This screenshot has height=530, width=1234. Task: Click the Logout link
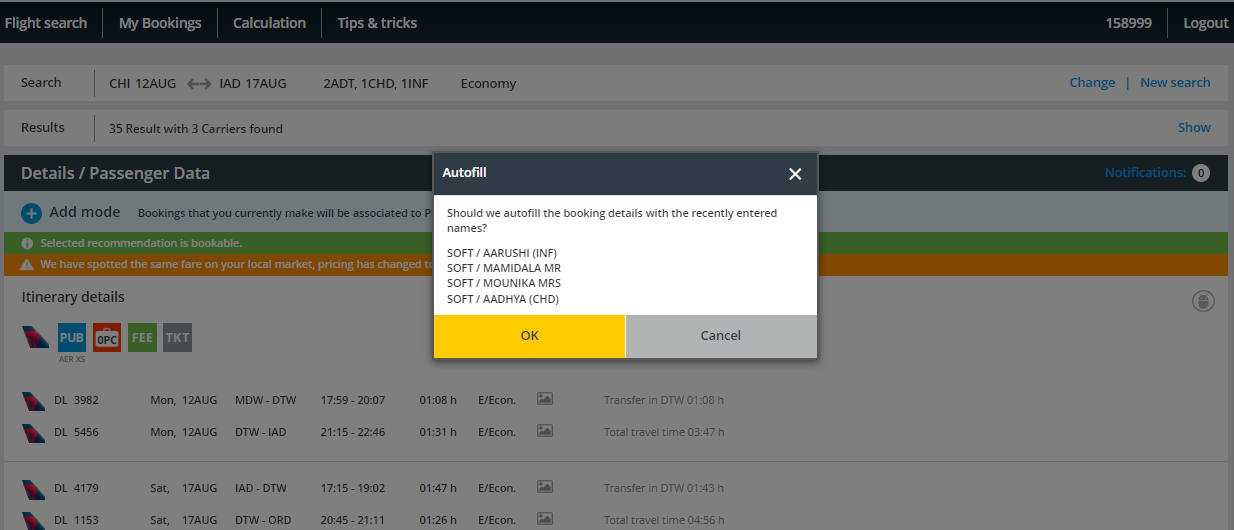1205,23
